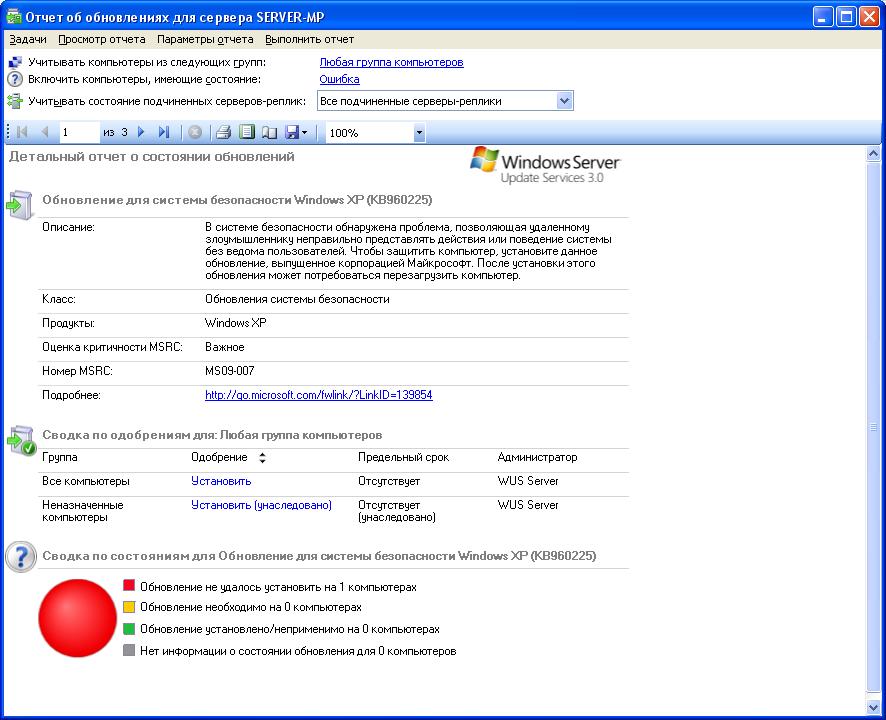Click title bar application icon

click(x=14, y=16)
